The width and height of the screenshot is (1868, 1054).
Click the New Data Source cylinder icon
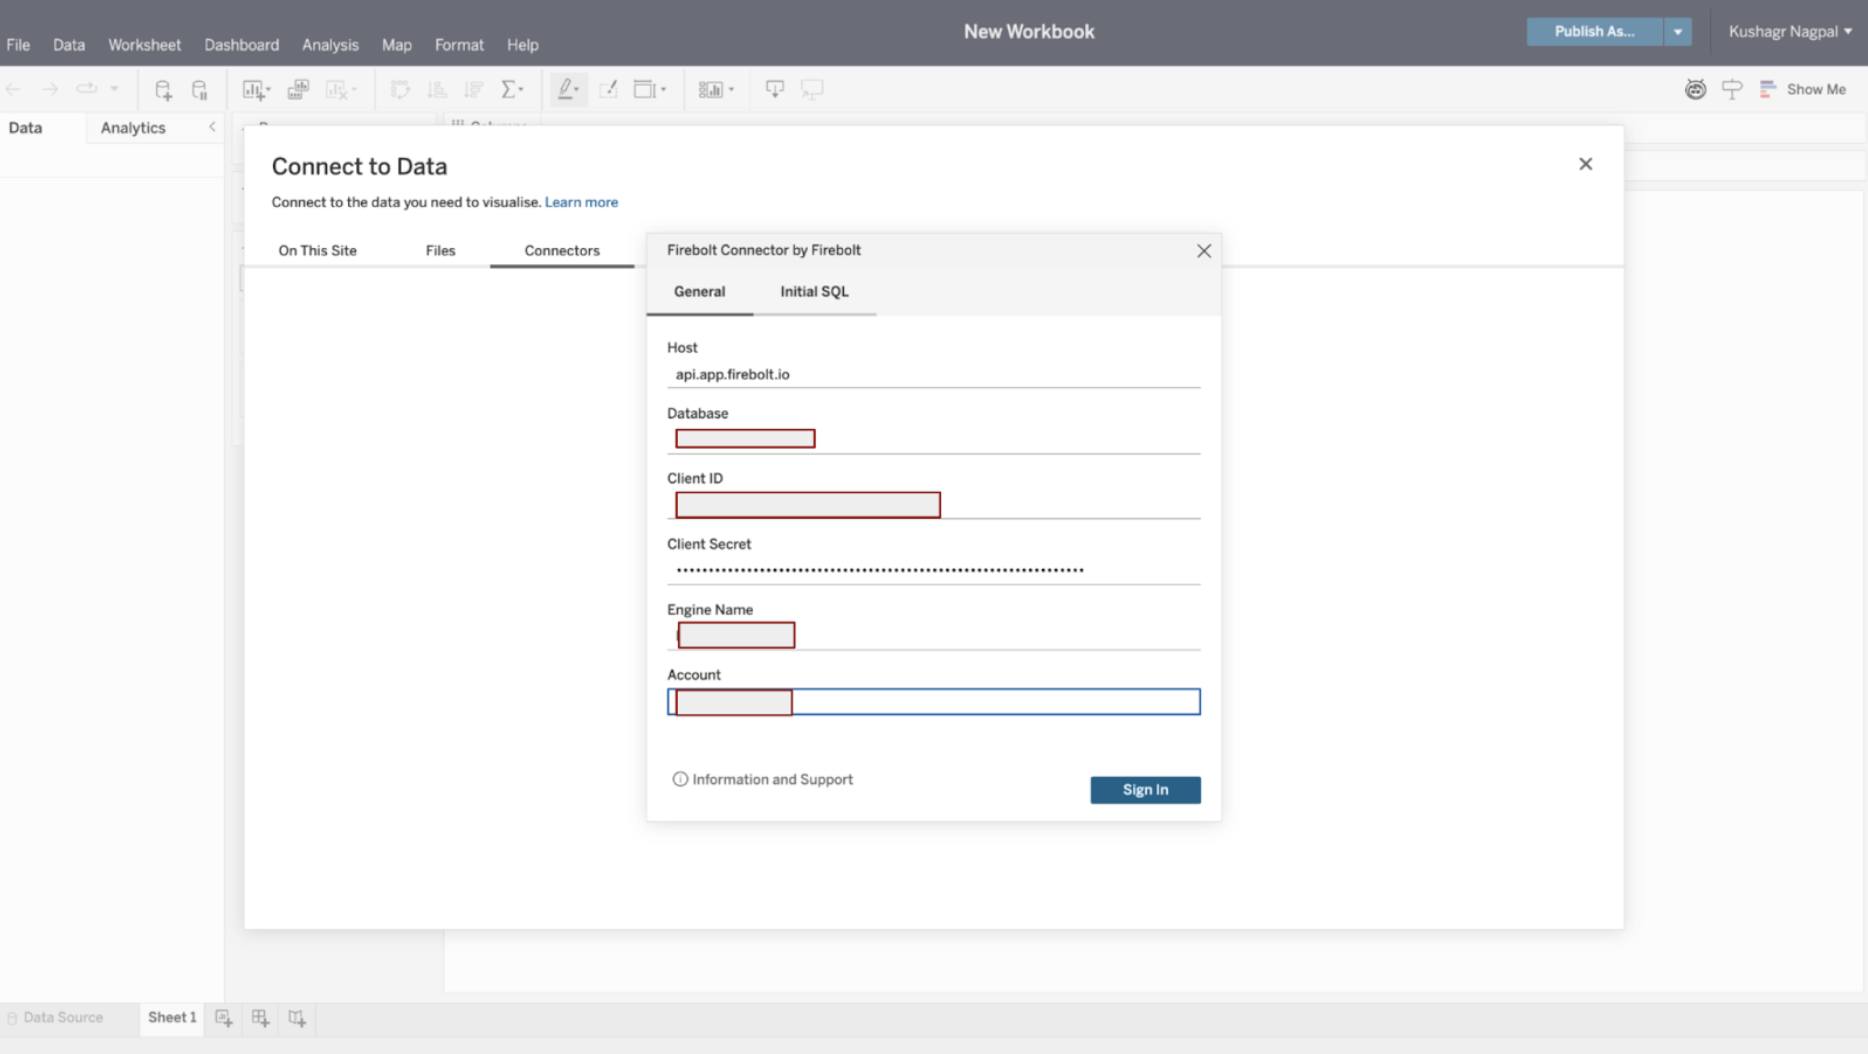coord(163,90)
